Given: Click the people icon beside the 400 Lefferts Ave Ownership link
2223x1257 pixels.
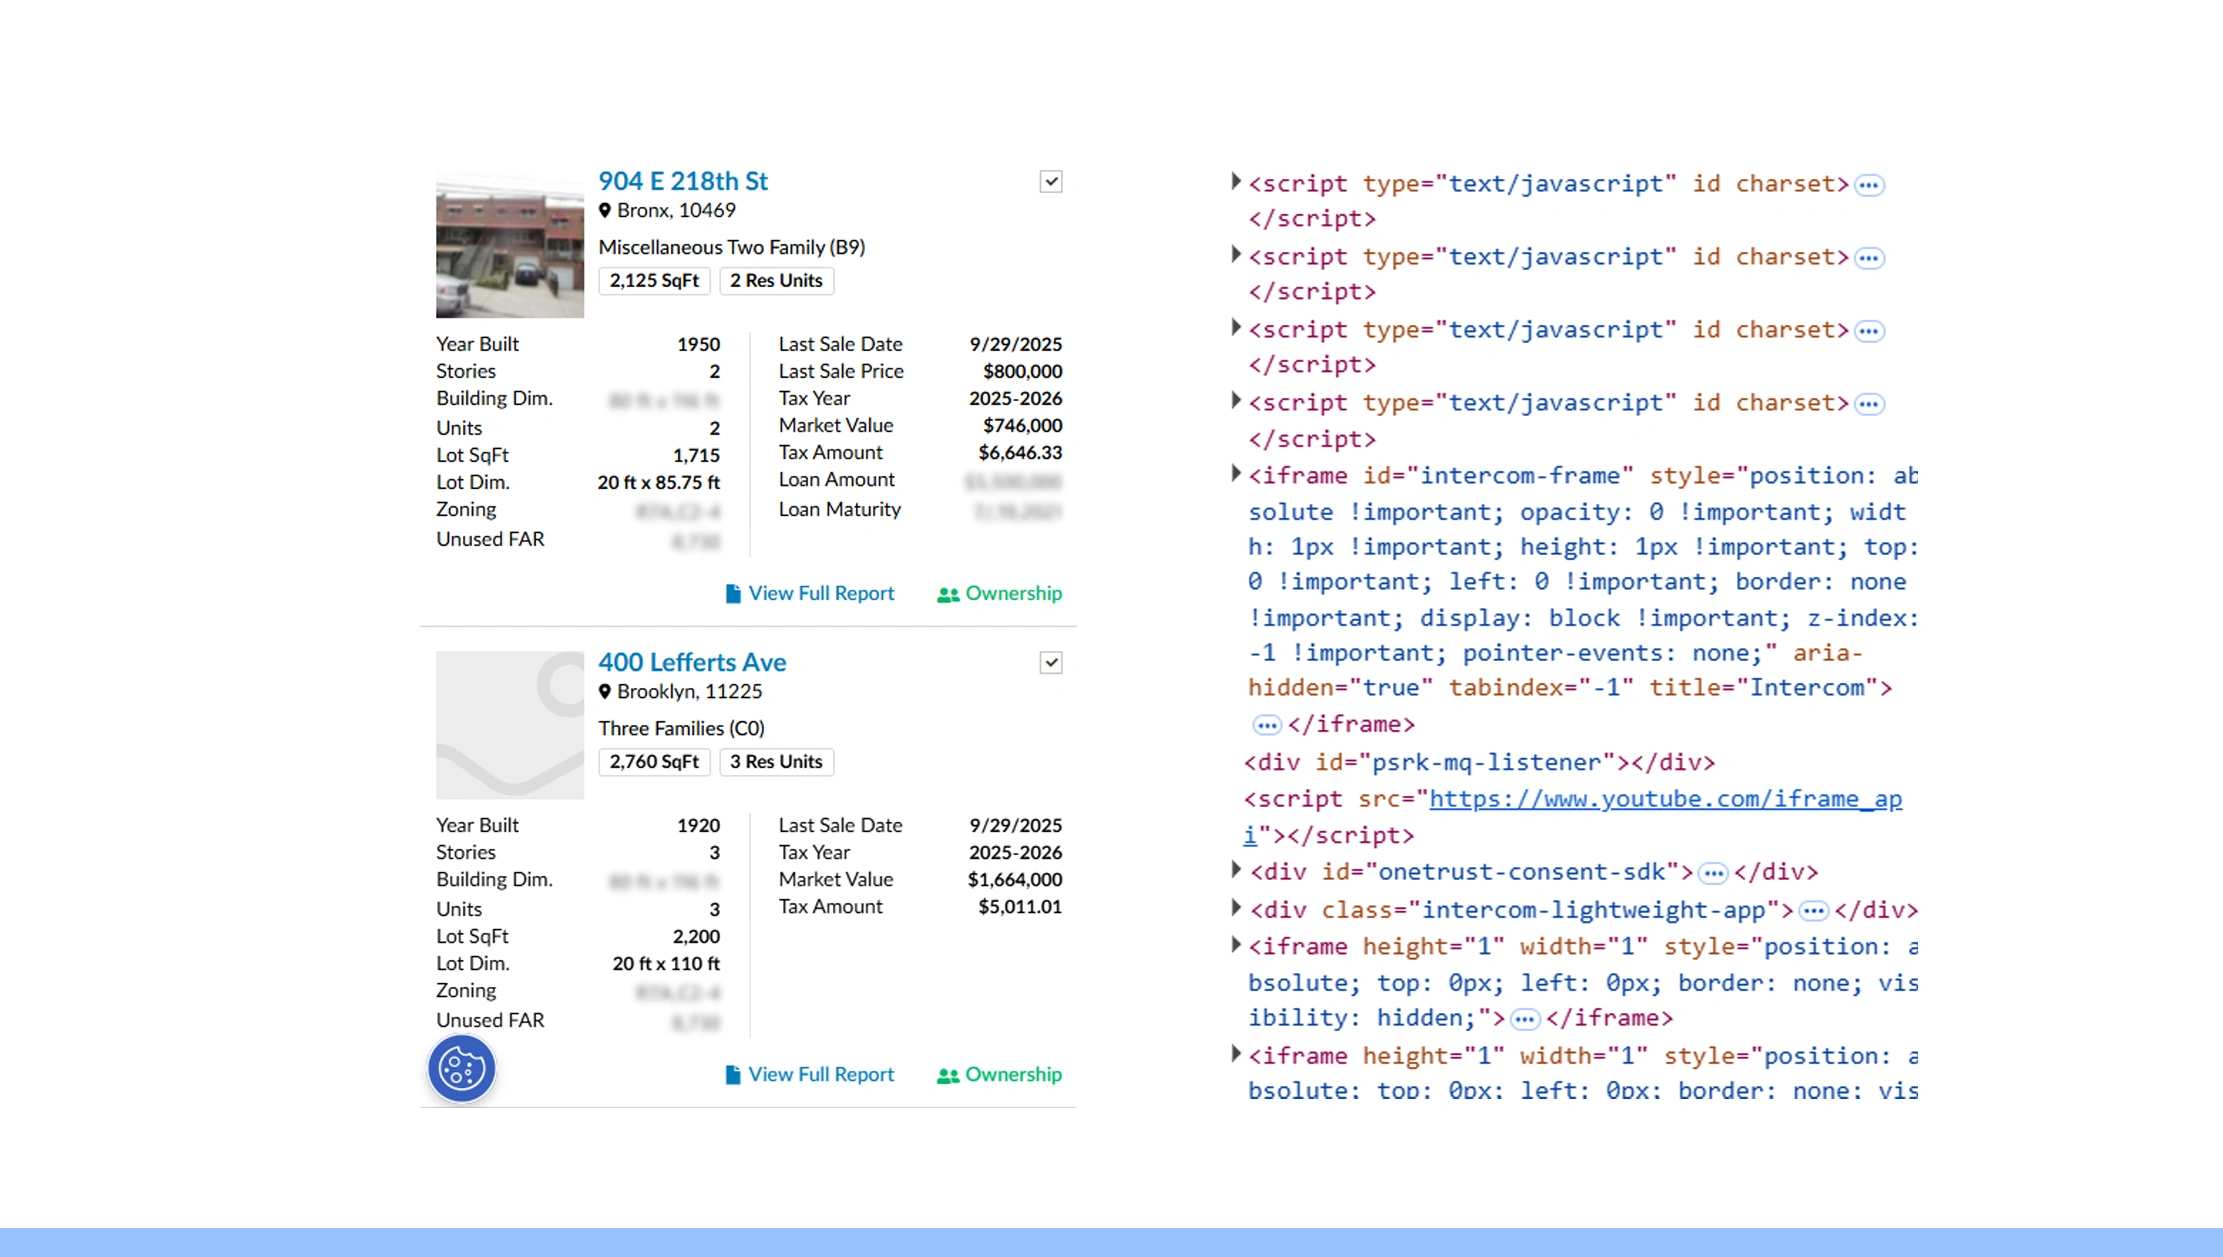Looking at the screenshot, I should tap(947, 1076).
